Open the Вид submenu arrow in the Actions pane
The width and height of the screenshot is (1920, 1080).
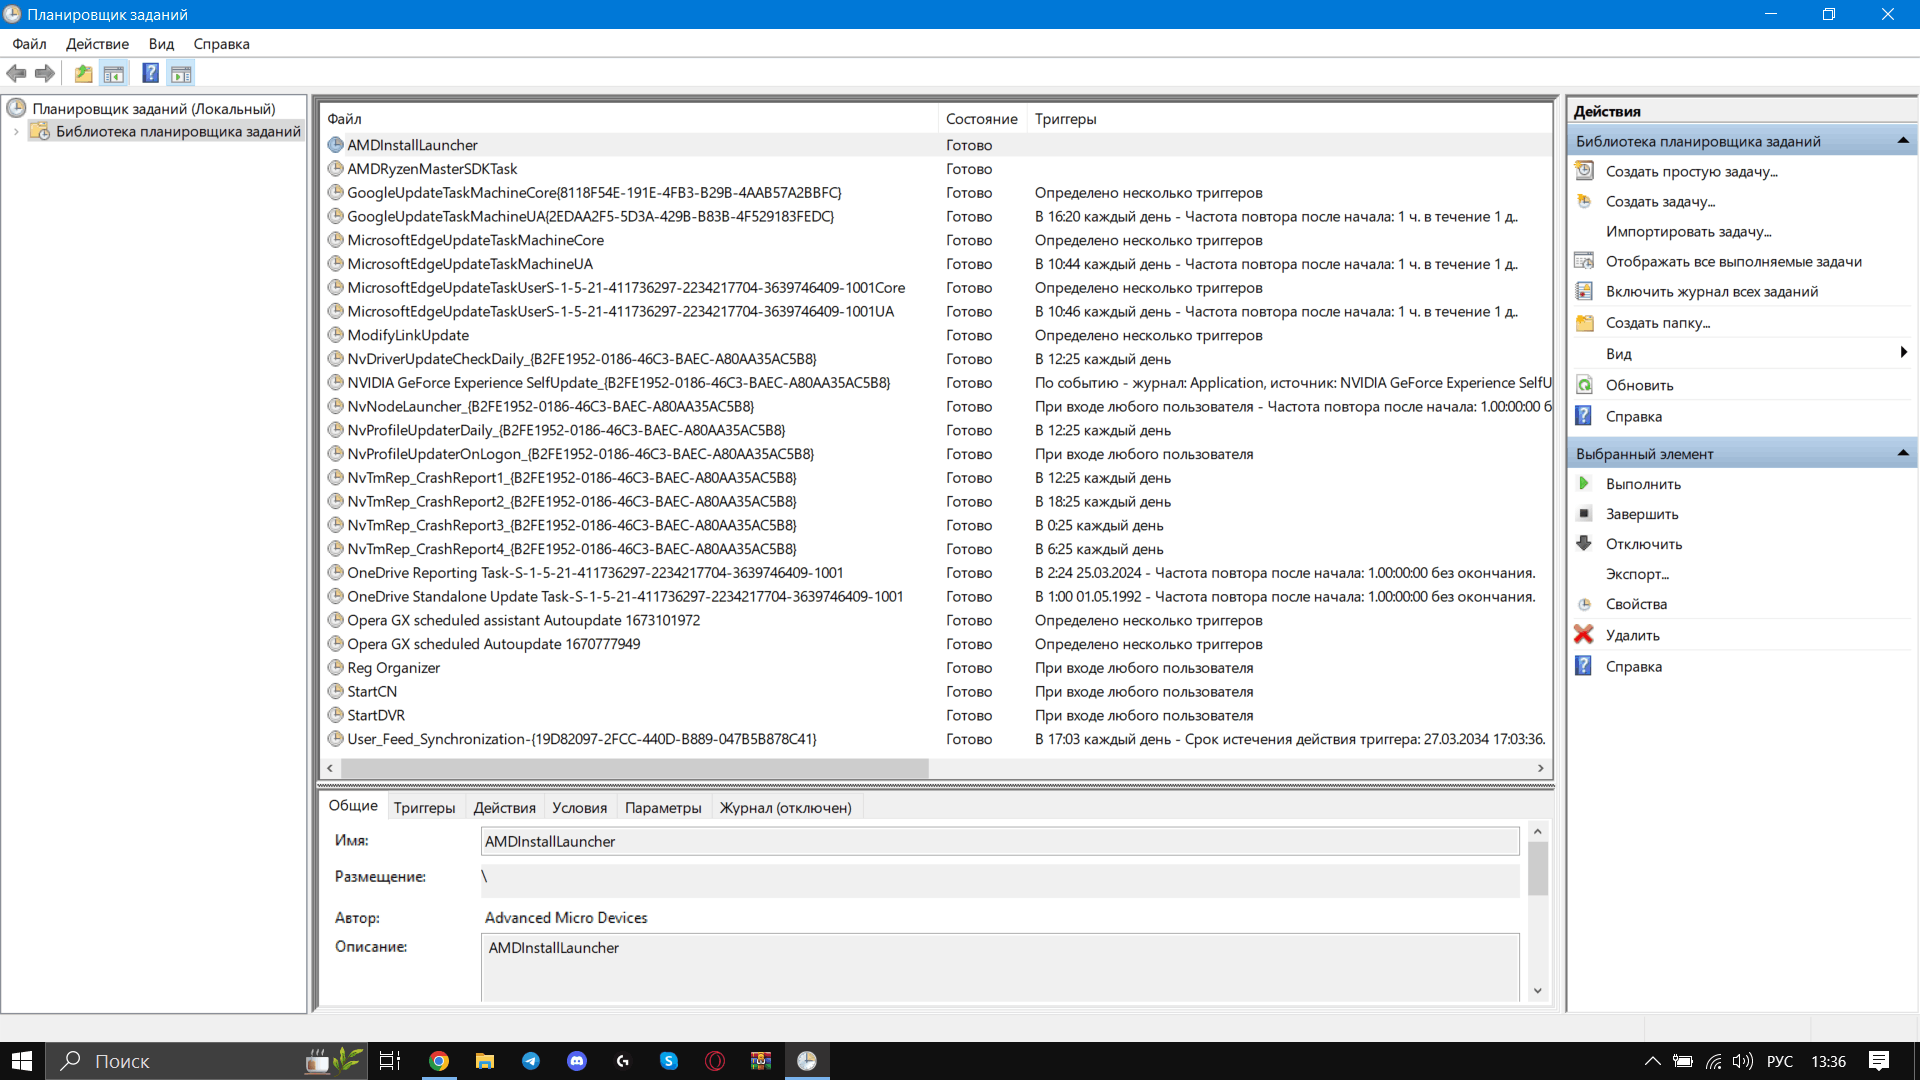(x=1902, y=353)
